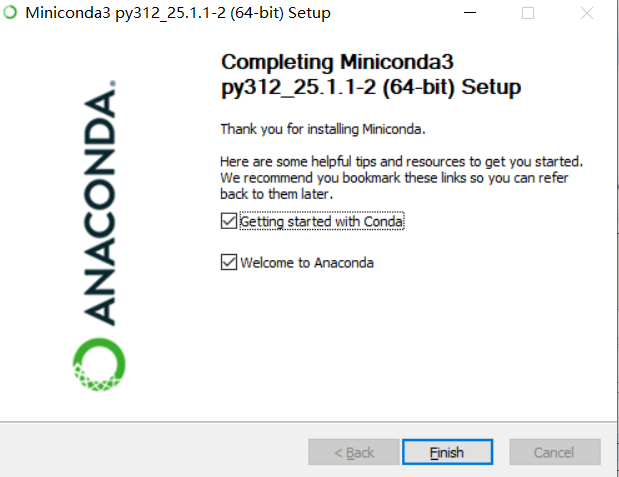This screenshot has height=477, width=619.
Task: Click the greyed-out Cancel button
Action: point(555,452)
